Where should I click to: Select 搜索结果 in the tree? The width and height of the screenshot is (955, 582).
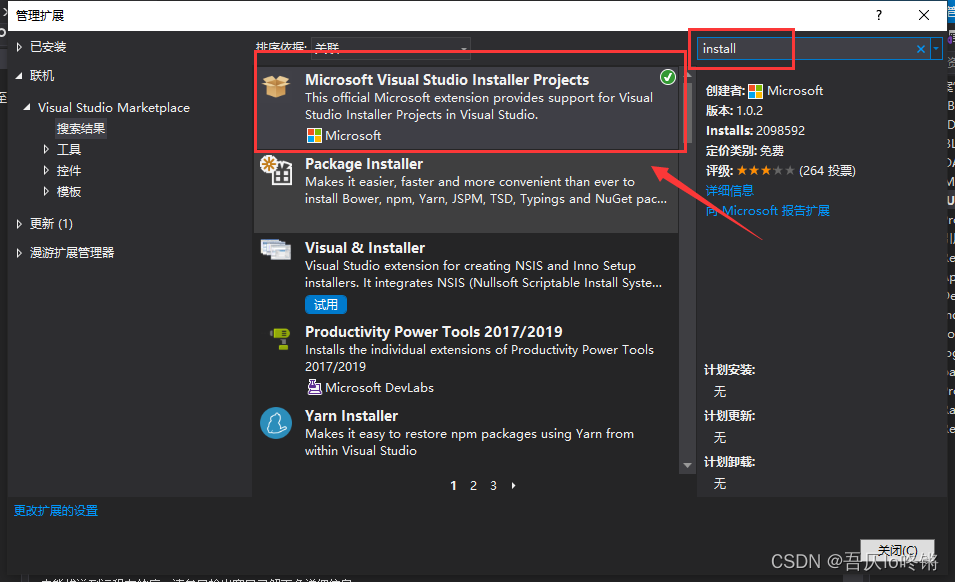[81, 128]
